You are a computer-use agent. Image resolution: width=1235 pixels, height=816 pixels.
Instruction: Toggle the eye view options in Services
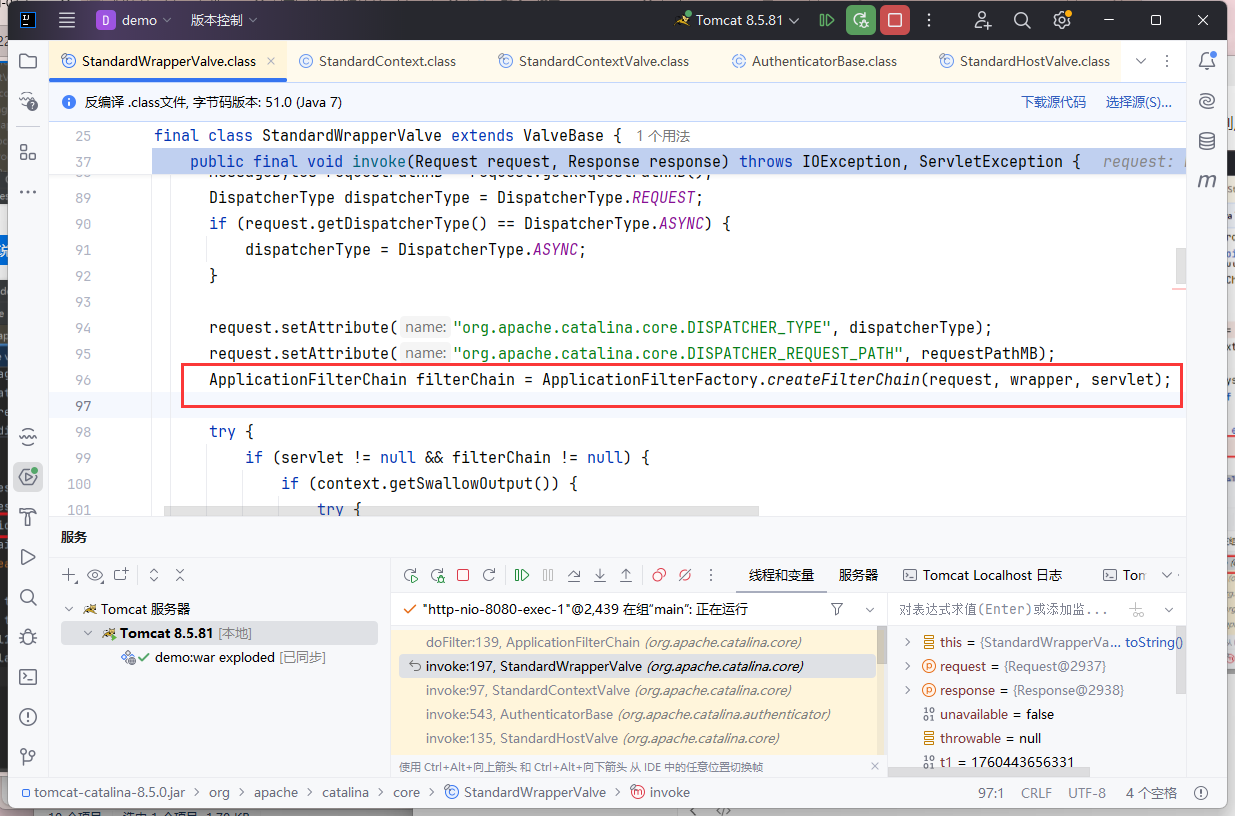point(95,575)
